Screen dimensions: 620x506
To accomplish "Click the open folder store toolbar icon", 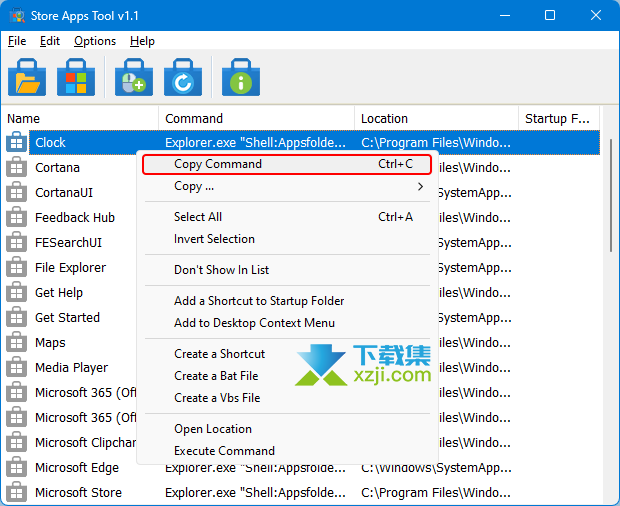I will pos(27,77).
